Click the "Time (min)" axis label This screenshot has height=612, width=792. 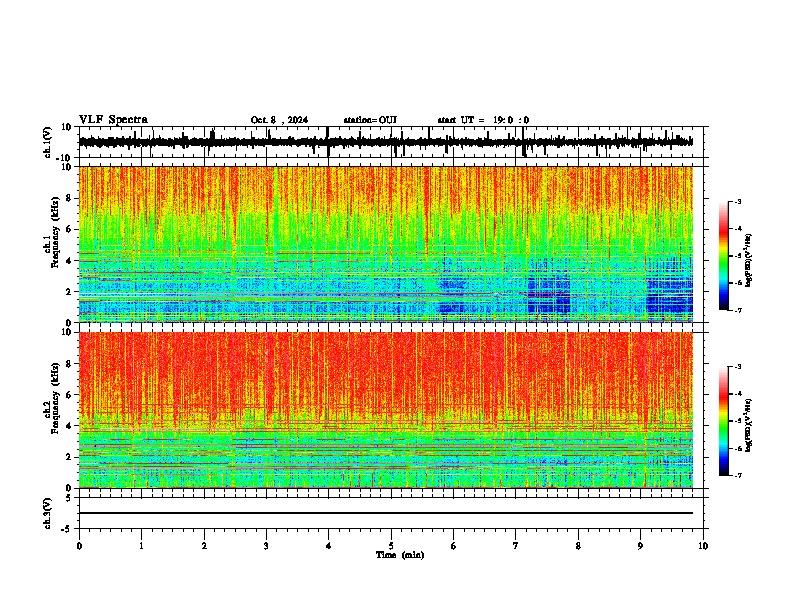(400, 555)
